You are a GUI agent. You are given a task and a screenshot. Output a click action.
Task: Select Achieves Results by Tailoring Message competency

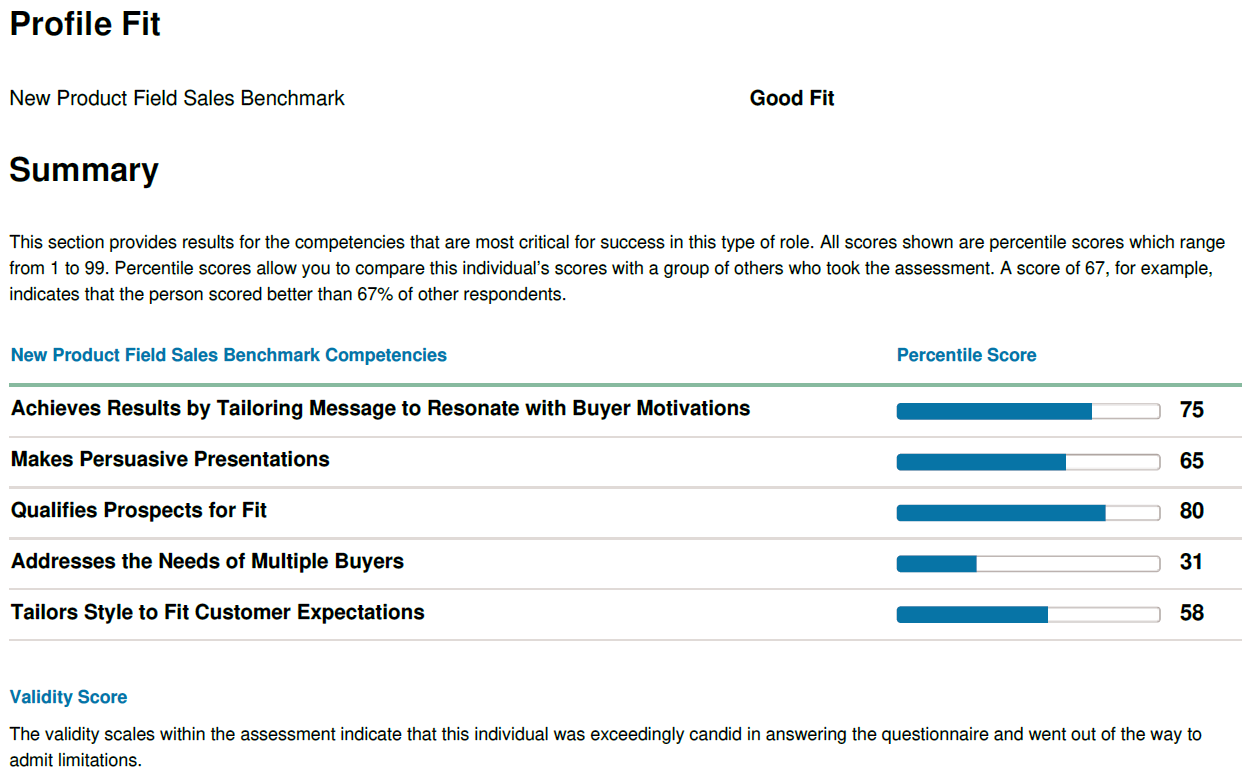click(381, 408)
